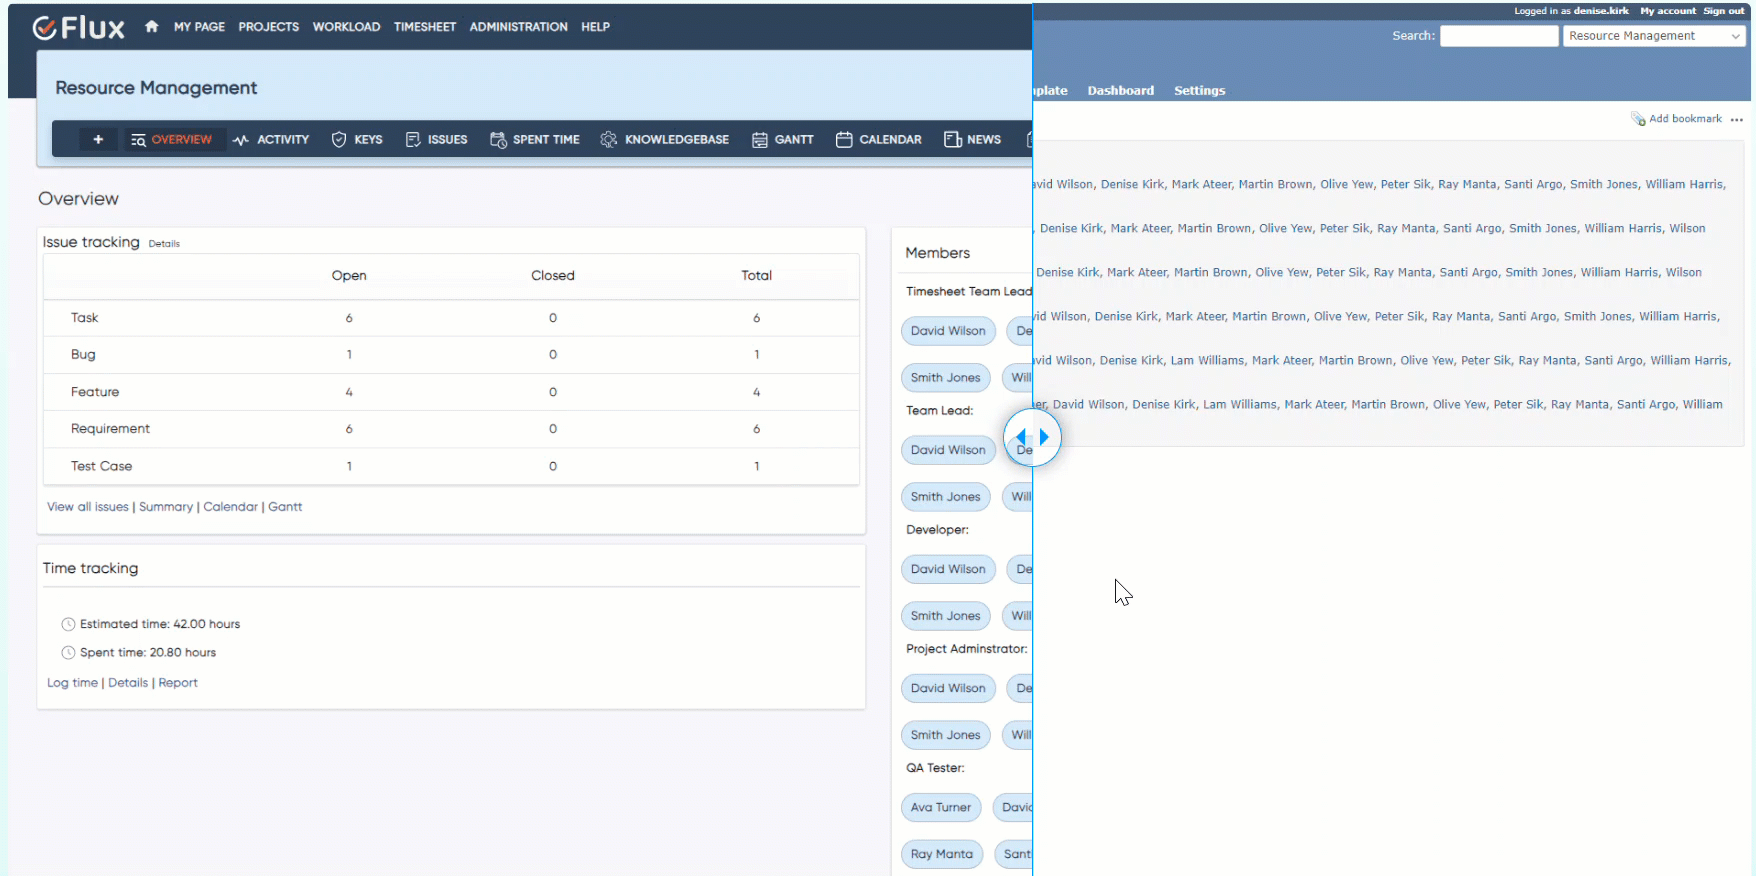Screen dimensions: 1756x876
Task: Click the Search input field
Action: point(1498,36)
